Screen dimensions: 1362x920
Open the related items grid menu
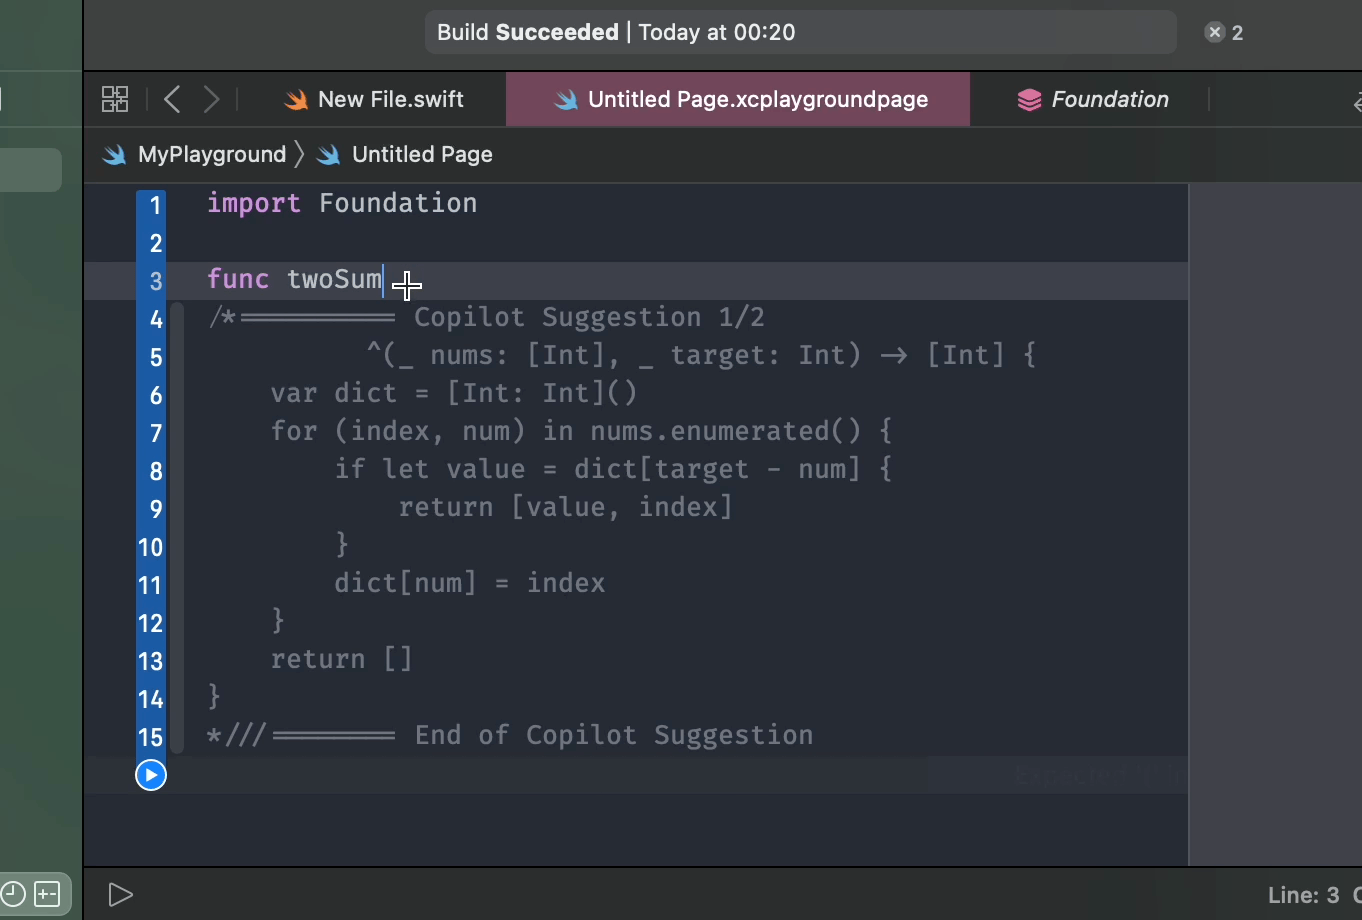[115, 99]
